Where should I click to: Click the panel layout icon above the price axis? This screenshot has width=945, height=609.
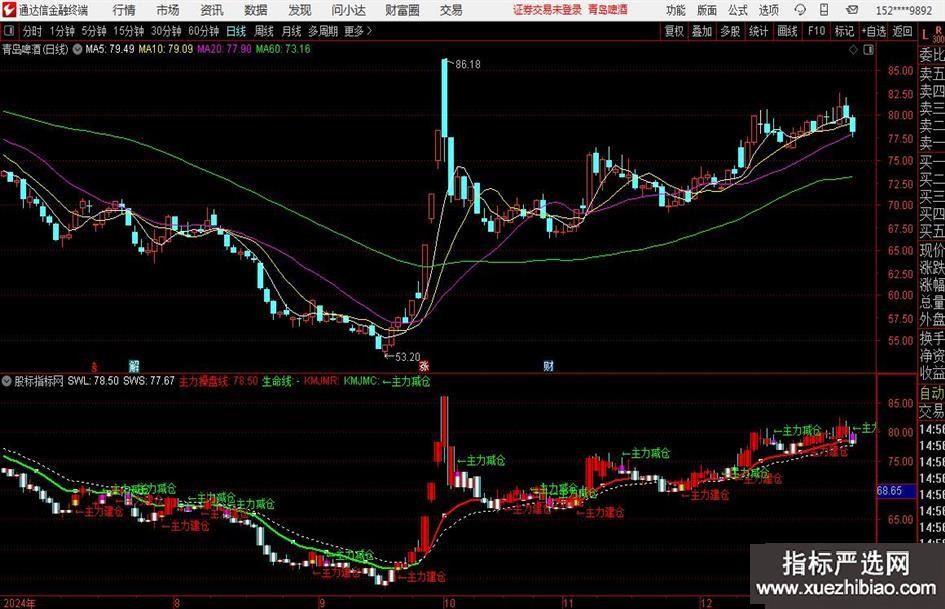868,50
